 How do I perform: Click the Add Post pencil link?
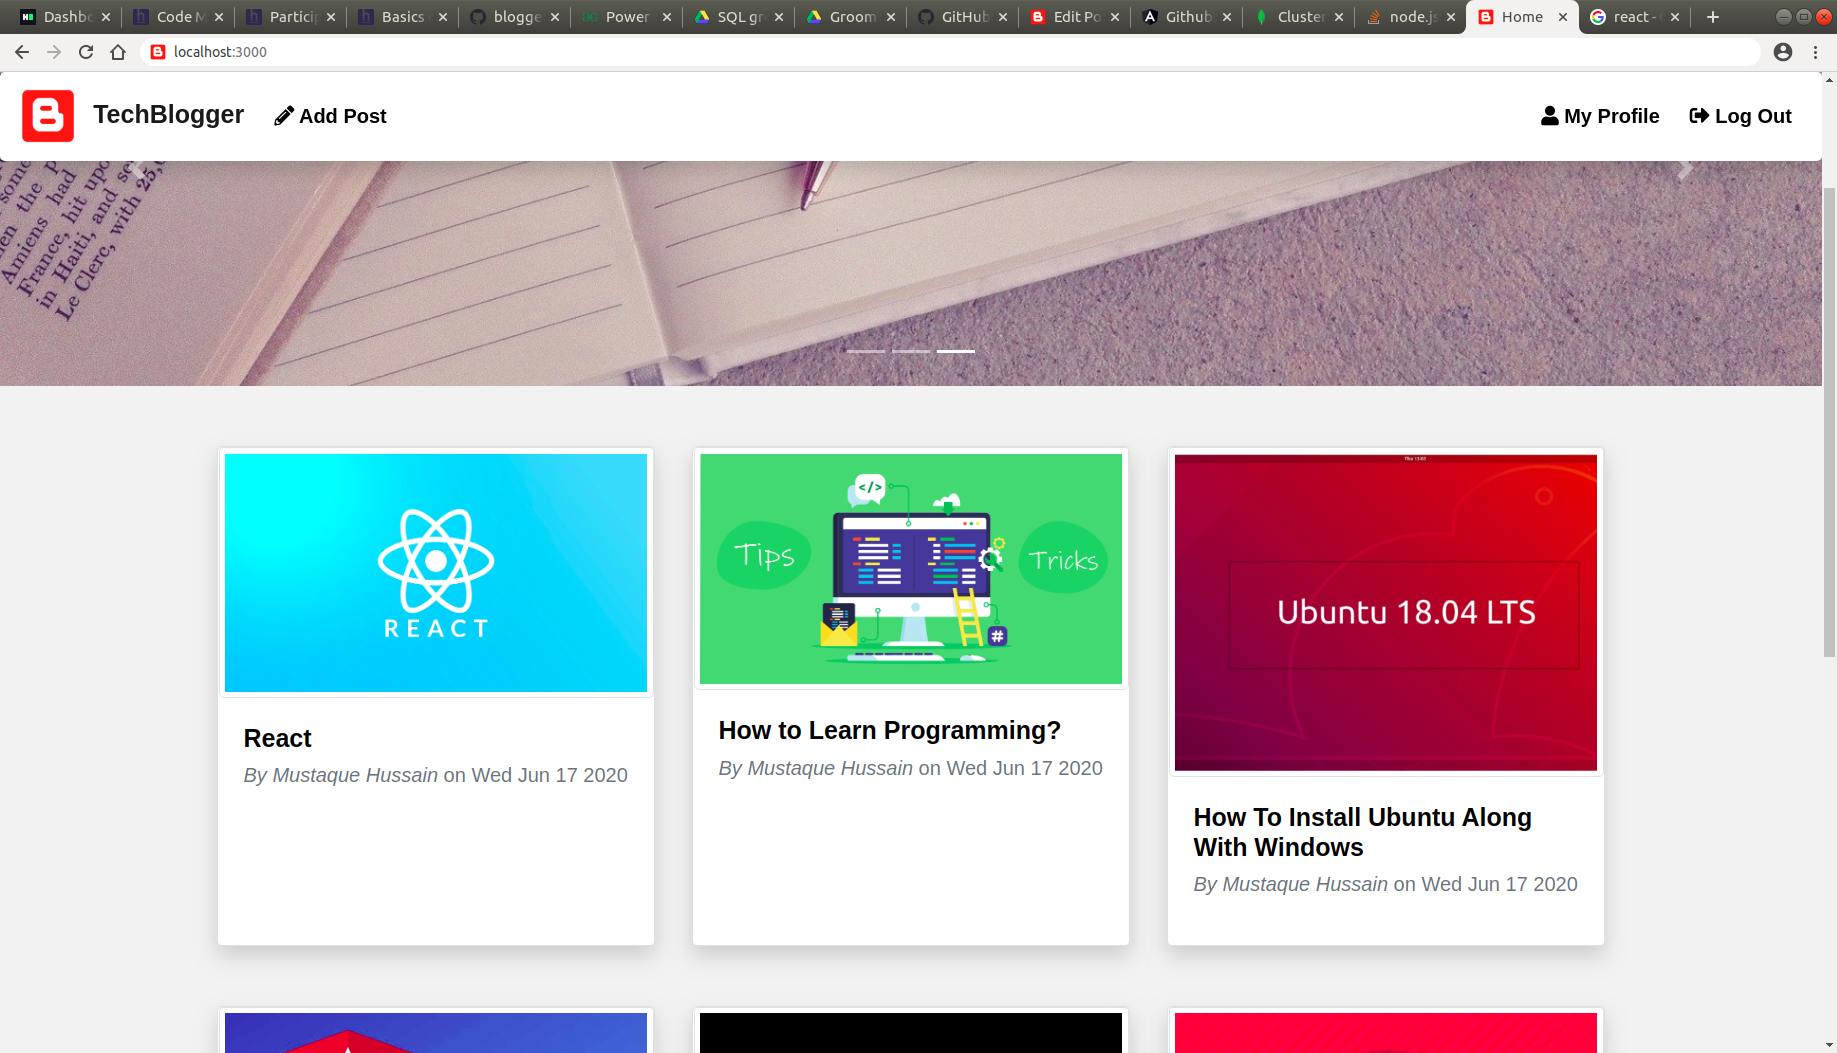[330, 116]
